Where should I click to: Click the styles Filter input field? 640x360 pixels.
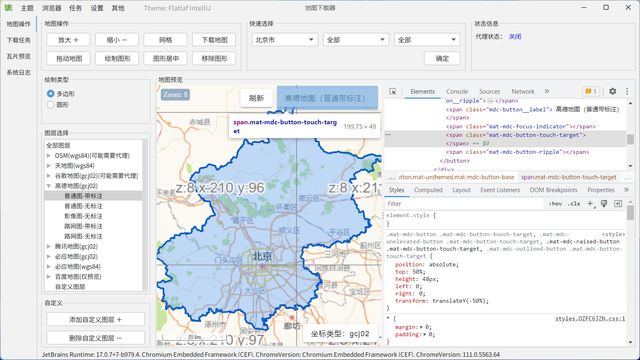pyautogui.click(x=464, y=203)
